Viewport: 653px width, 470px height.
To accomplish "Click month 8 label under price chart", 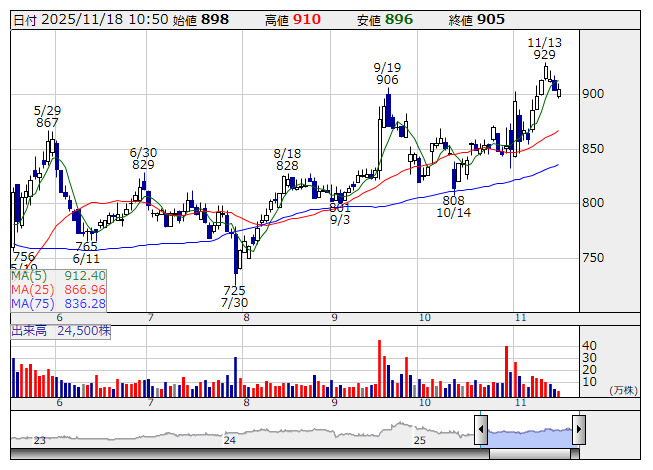I will click(247, 318).
